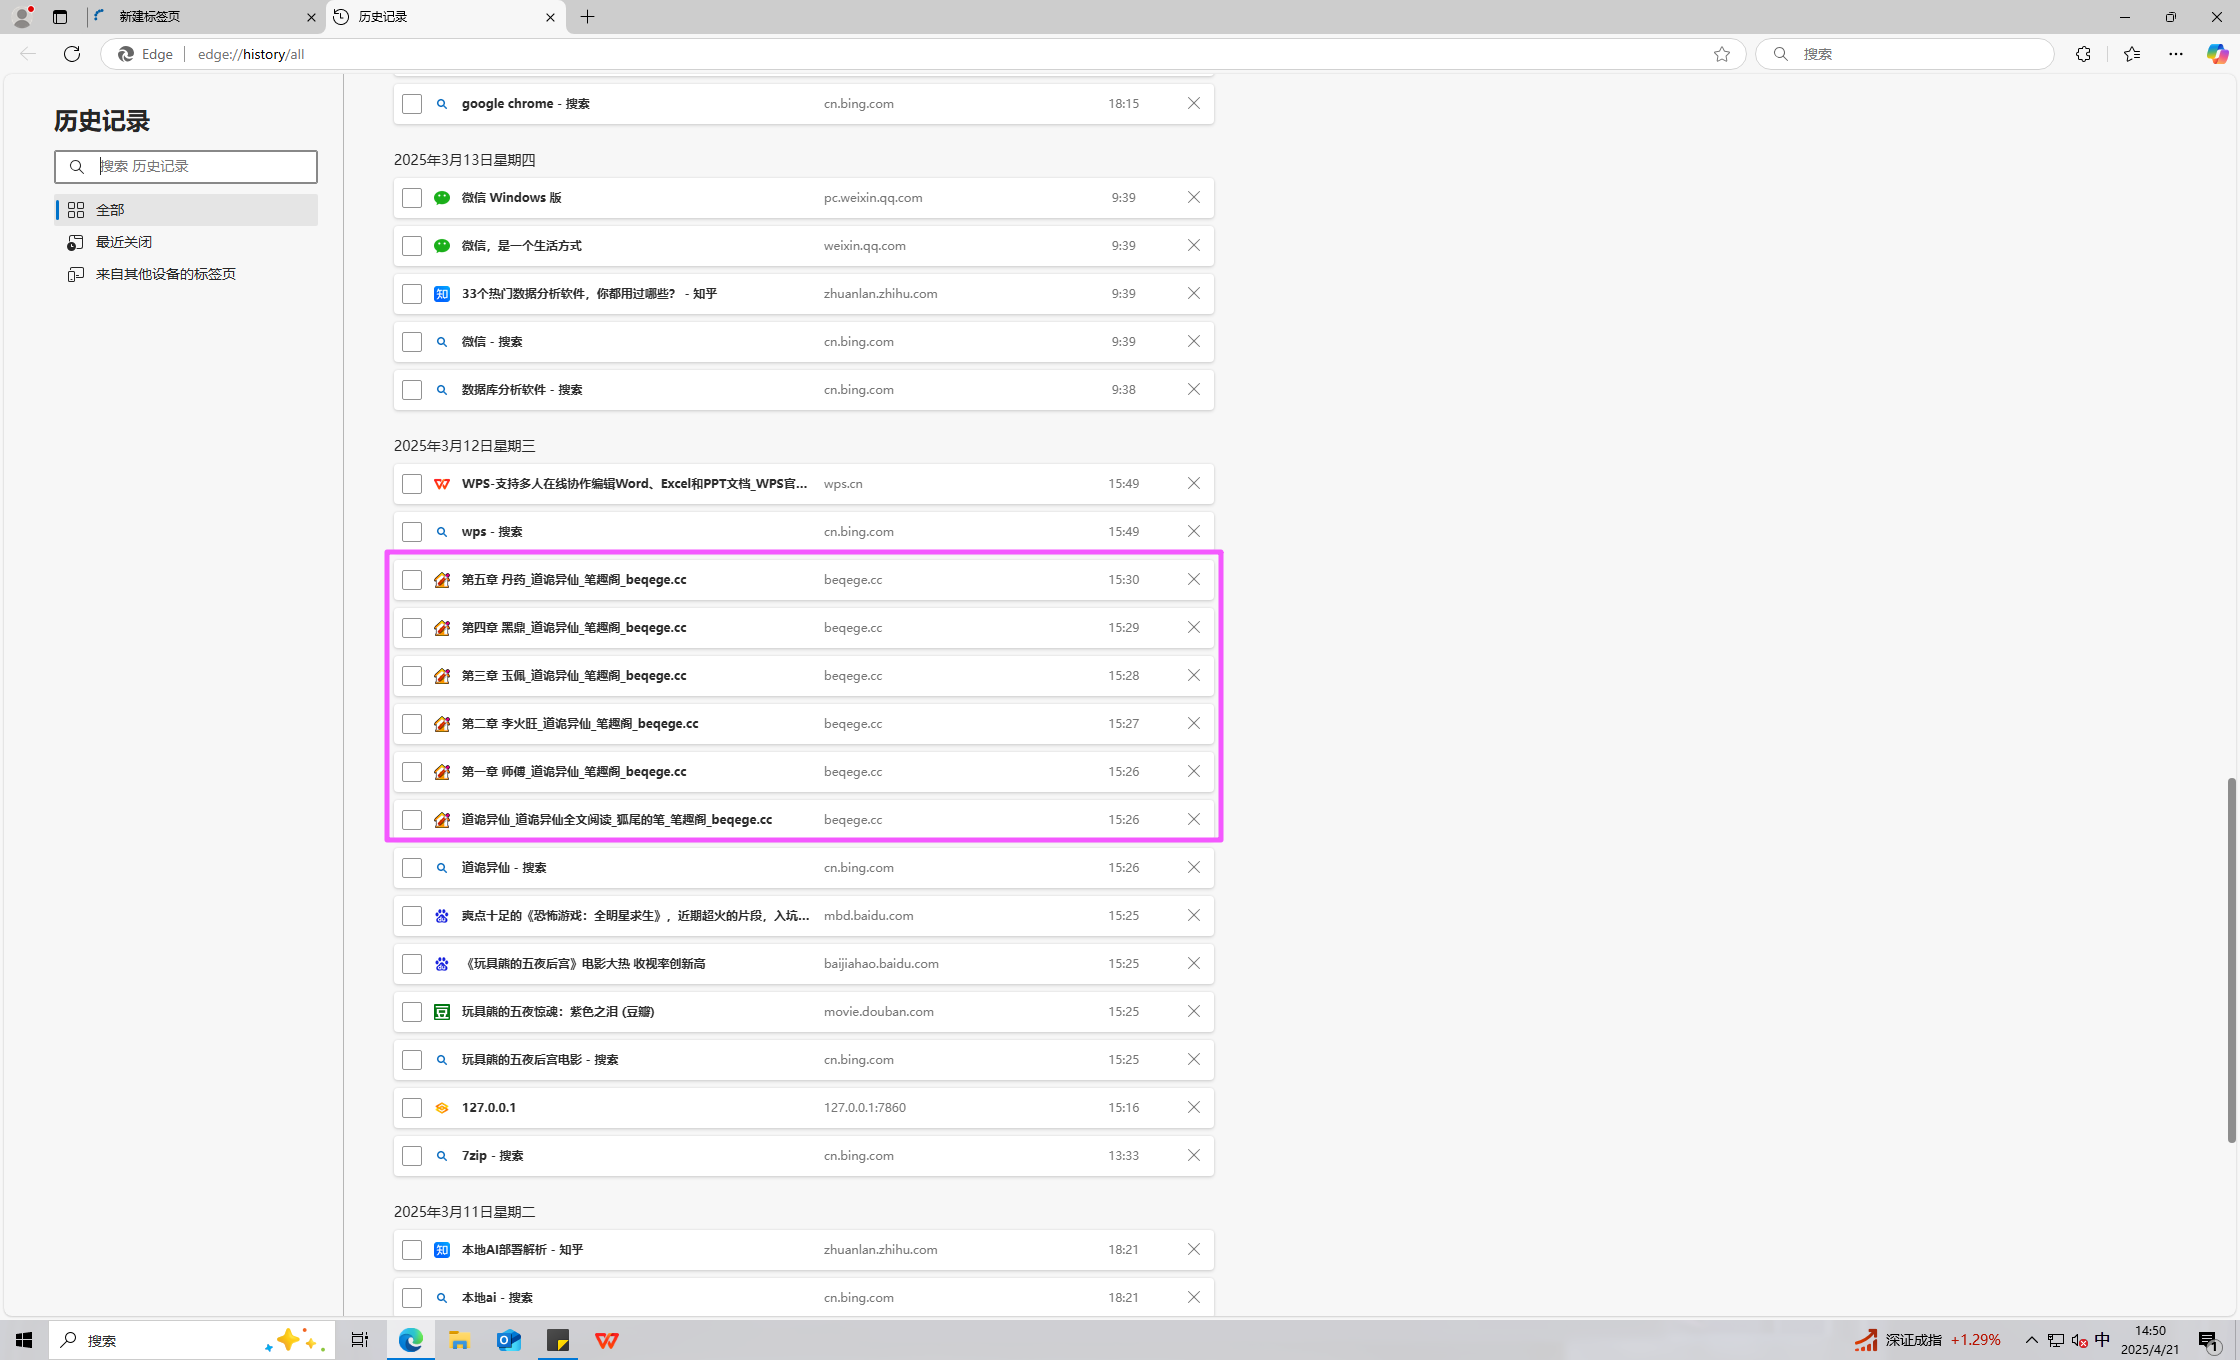Open the Extensions puzzle icon

pos(2083,54)
